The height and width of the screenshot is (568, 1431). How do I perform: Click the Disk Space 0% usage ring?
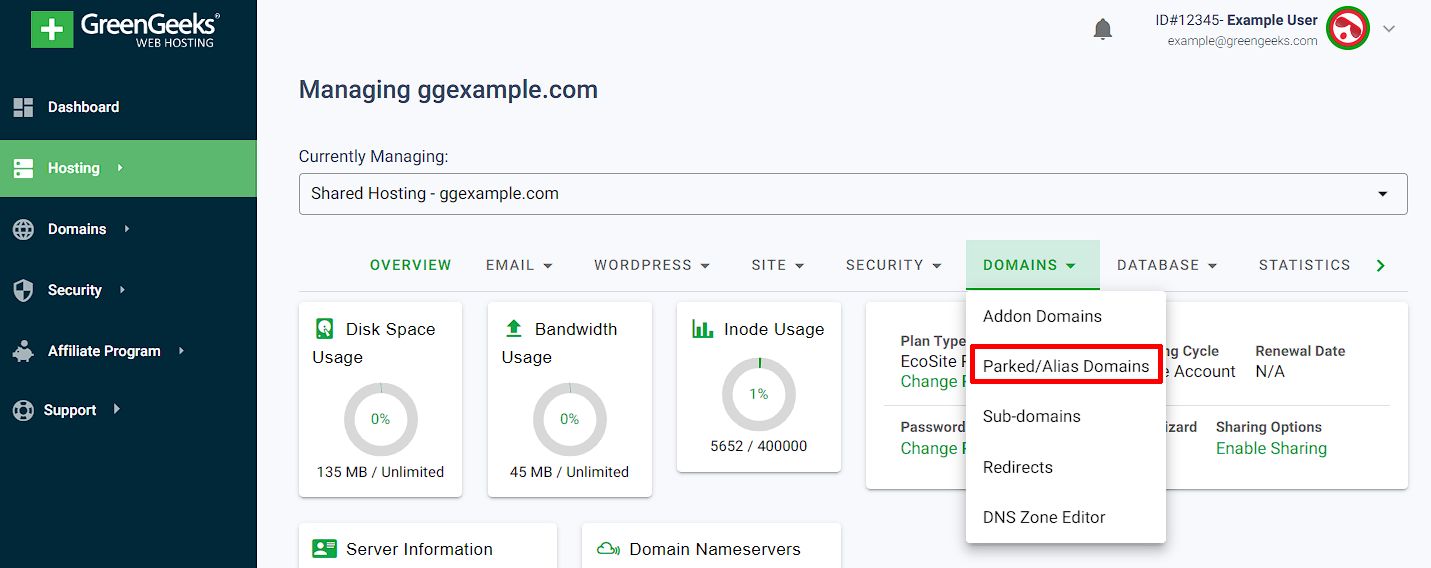[x=381, y=419]
